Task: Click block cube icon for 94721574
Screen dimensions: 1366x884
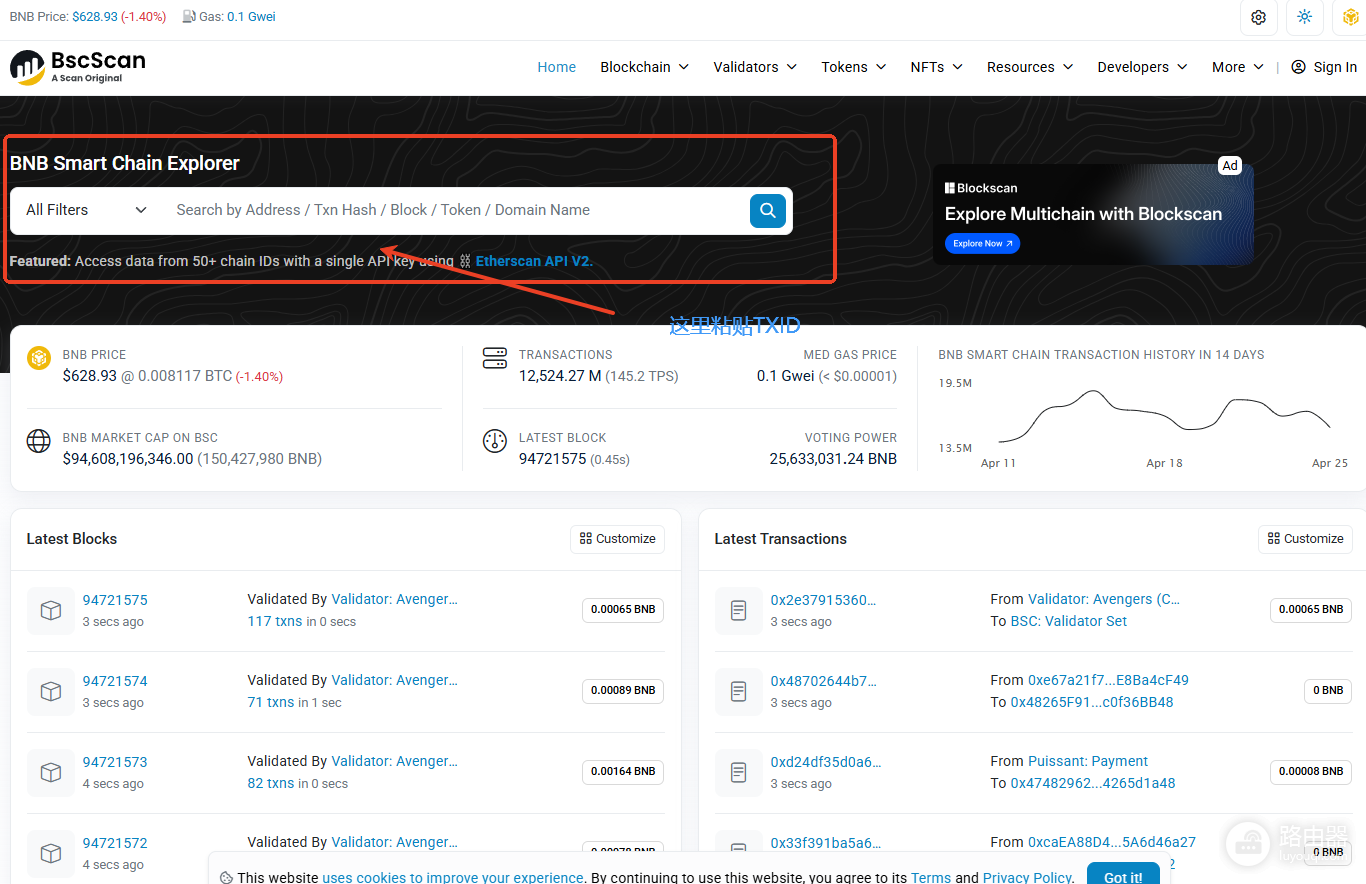Action: (51, 691)
